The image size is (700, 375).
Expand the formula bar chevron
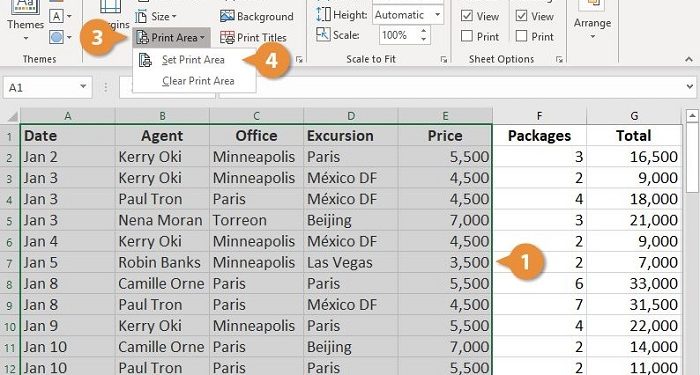point(691,87)
